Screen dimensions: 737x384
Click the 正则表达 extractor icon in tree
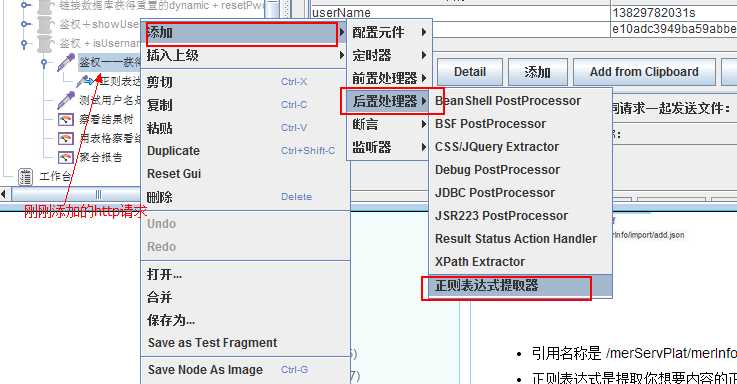coord(86,81)
